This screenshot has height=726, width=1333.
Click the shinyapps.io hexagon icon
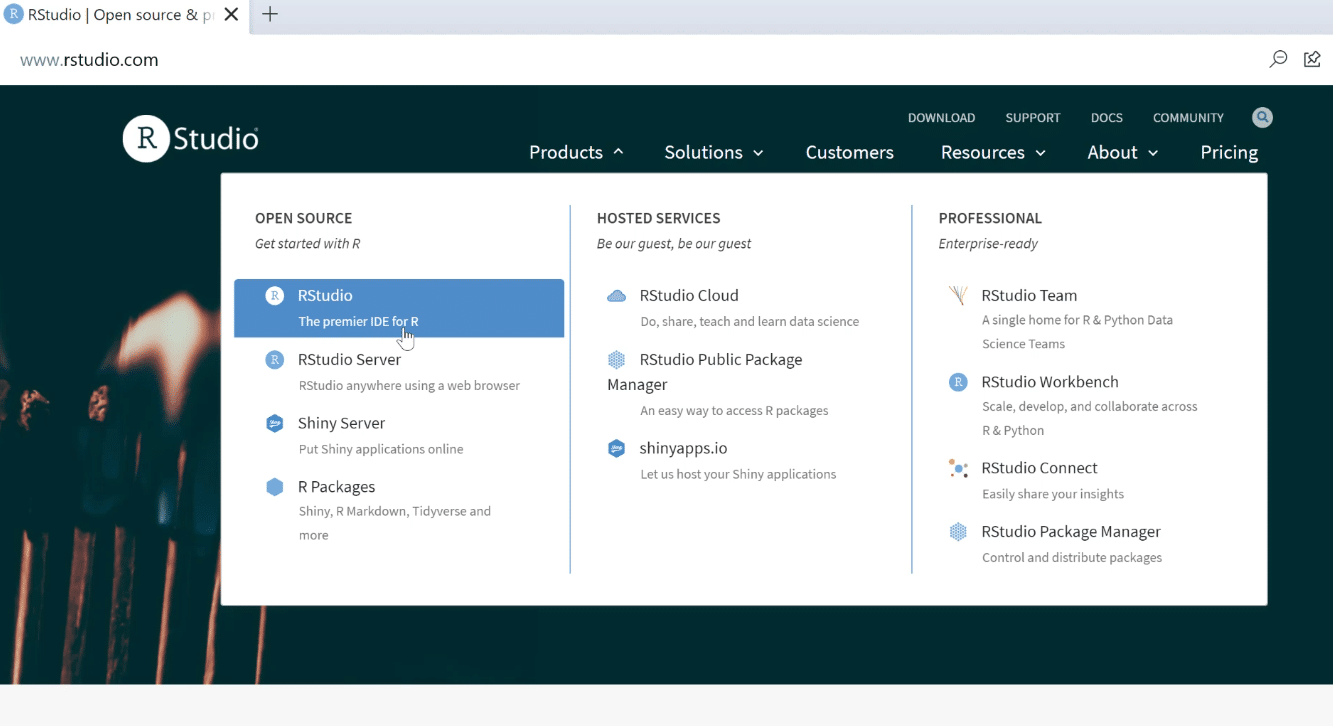(x=617, y=449)
